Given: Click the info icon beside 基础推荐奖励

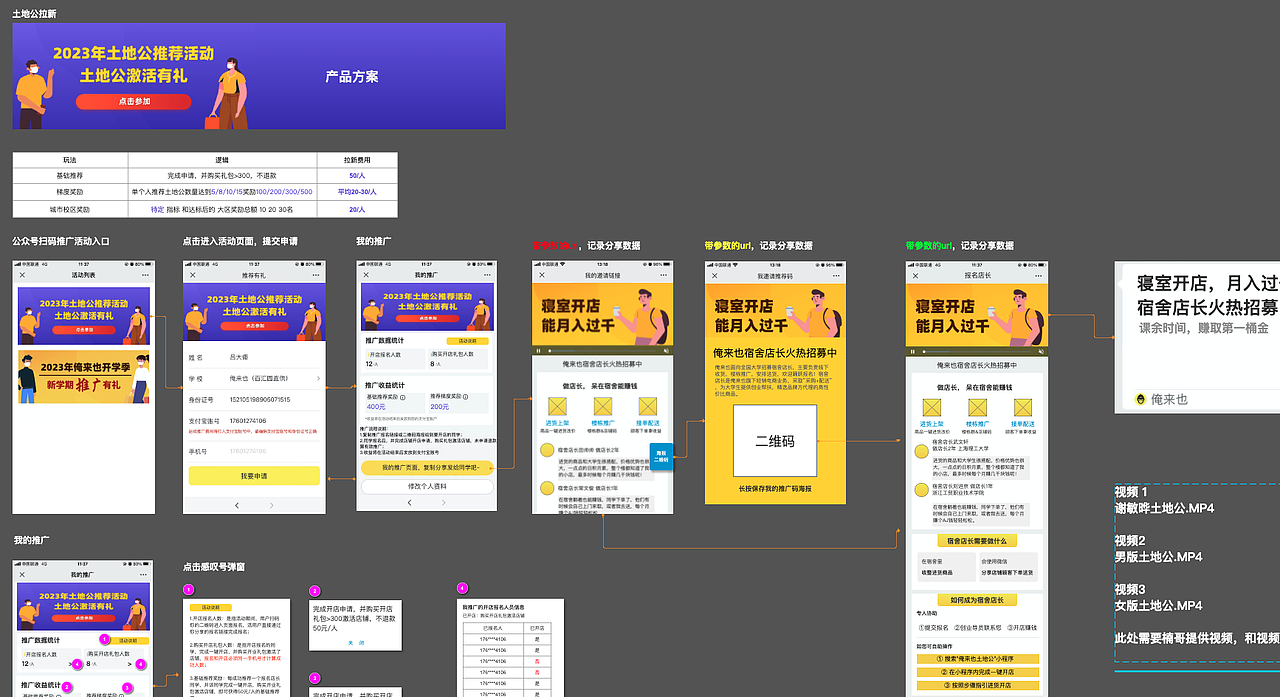Looking at the screenshot, I should pos(404,396).
